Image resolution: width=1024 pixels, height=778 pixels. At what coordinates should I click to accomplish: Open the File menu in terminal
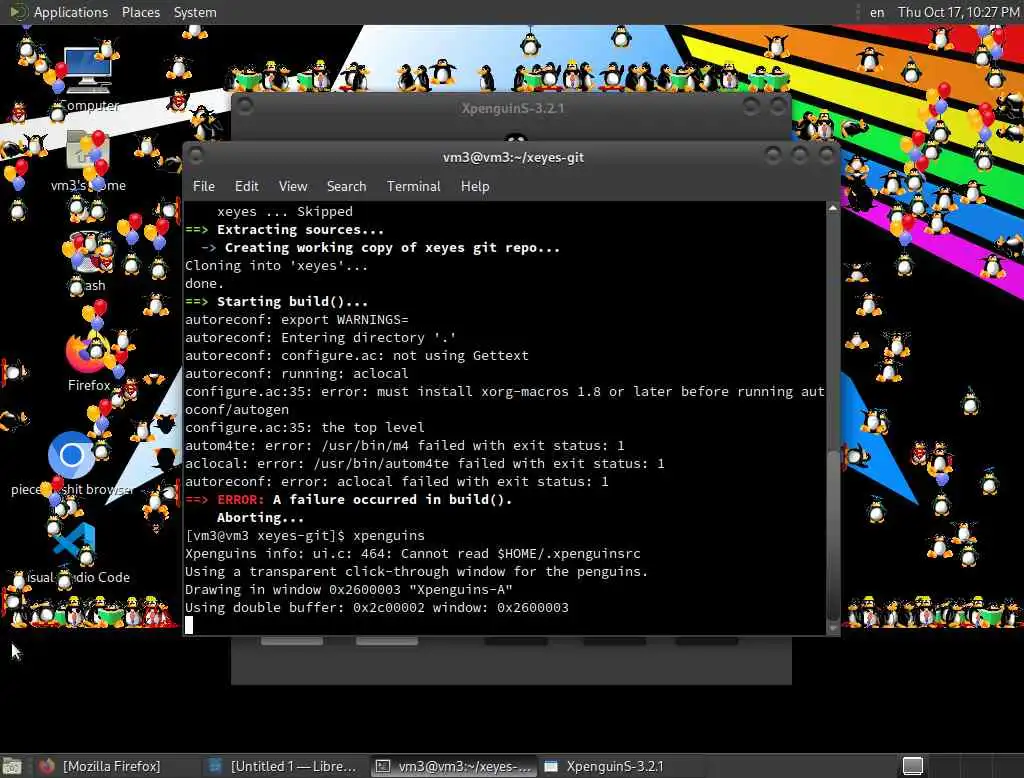pyautogui.click(x=204, y=186)
